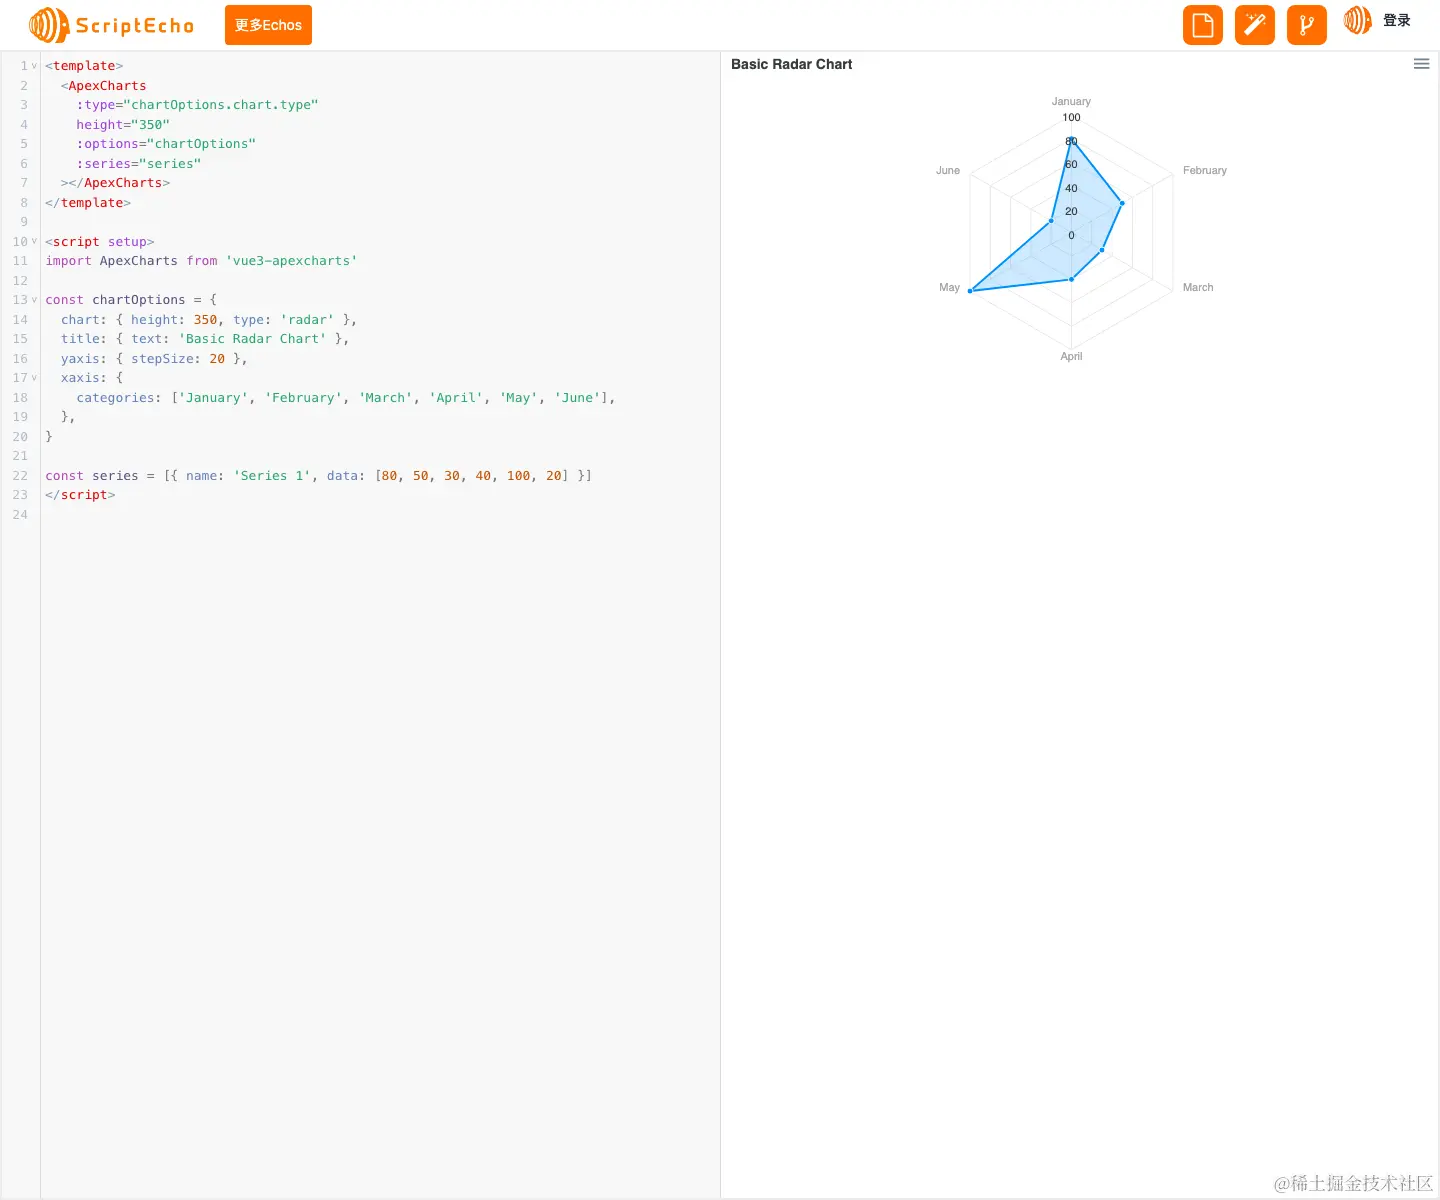Image resolution: width=1440 pixels, height=1200 pixels.
Task: Click line number 22 in the gutter
Action: tap(20, 476)
